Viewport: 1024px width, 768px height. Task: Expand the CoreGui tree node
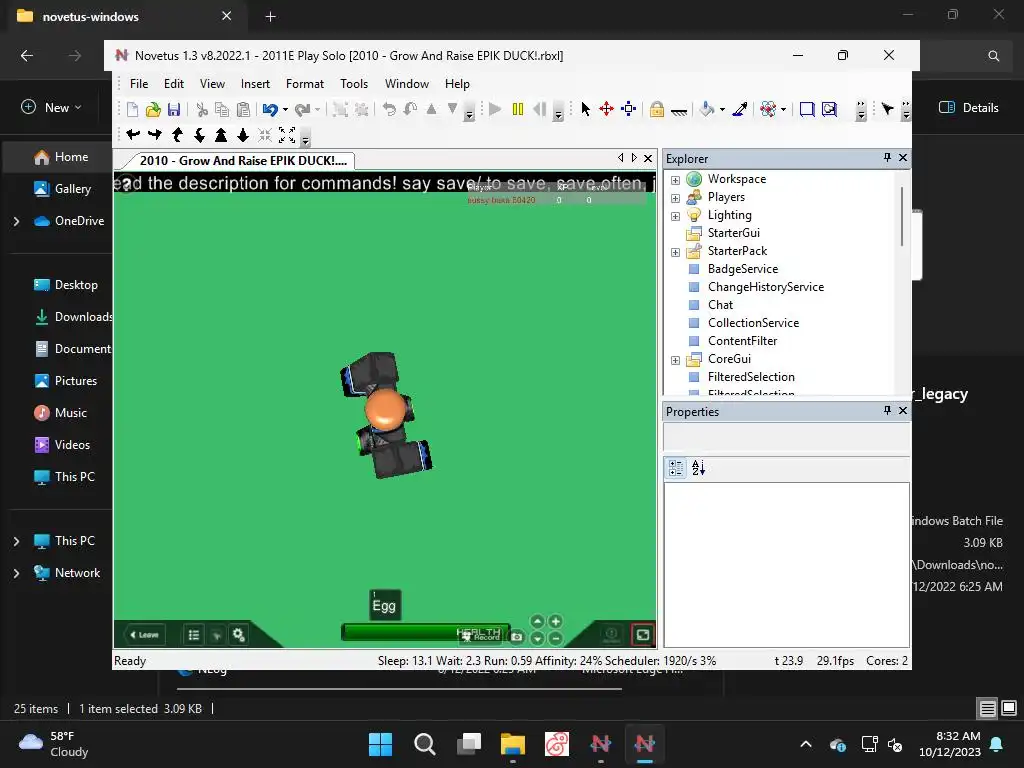coord(675,360)
